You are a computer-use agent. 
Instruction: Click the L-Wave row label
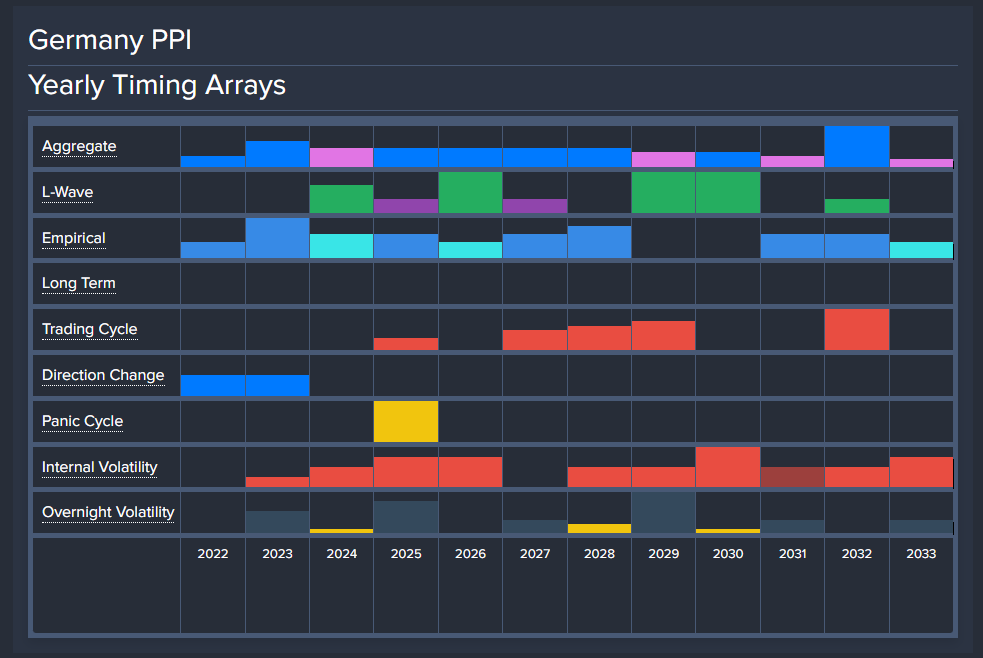click(68, 192)
